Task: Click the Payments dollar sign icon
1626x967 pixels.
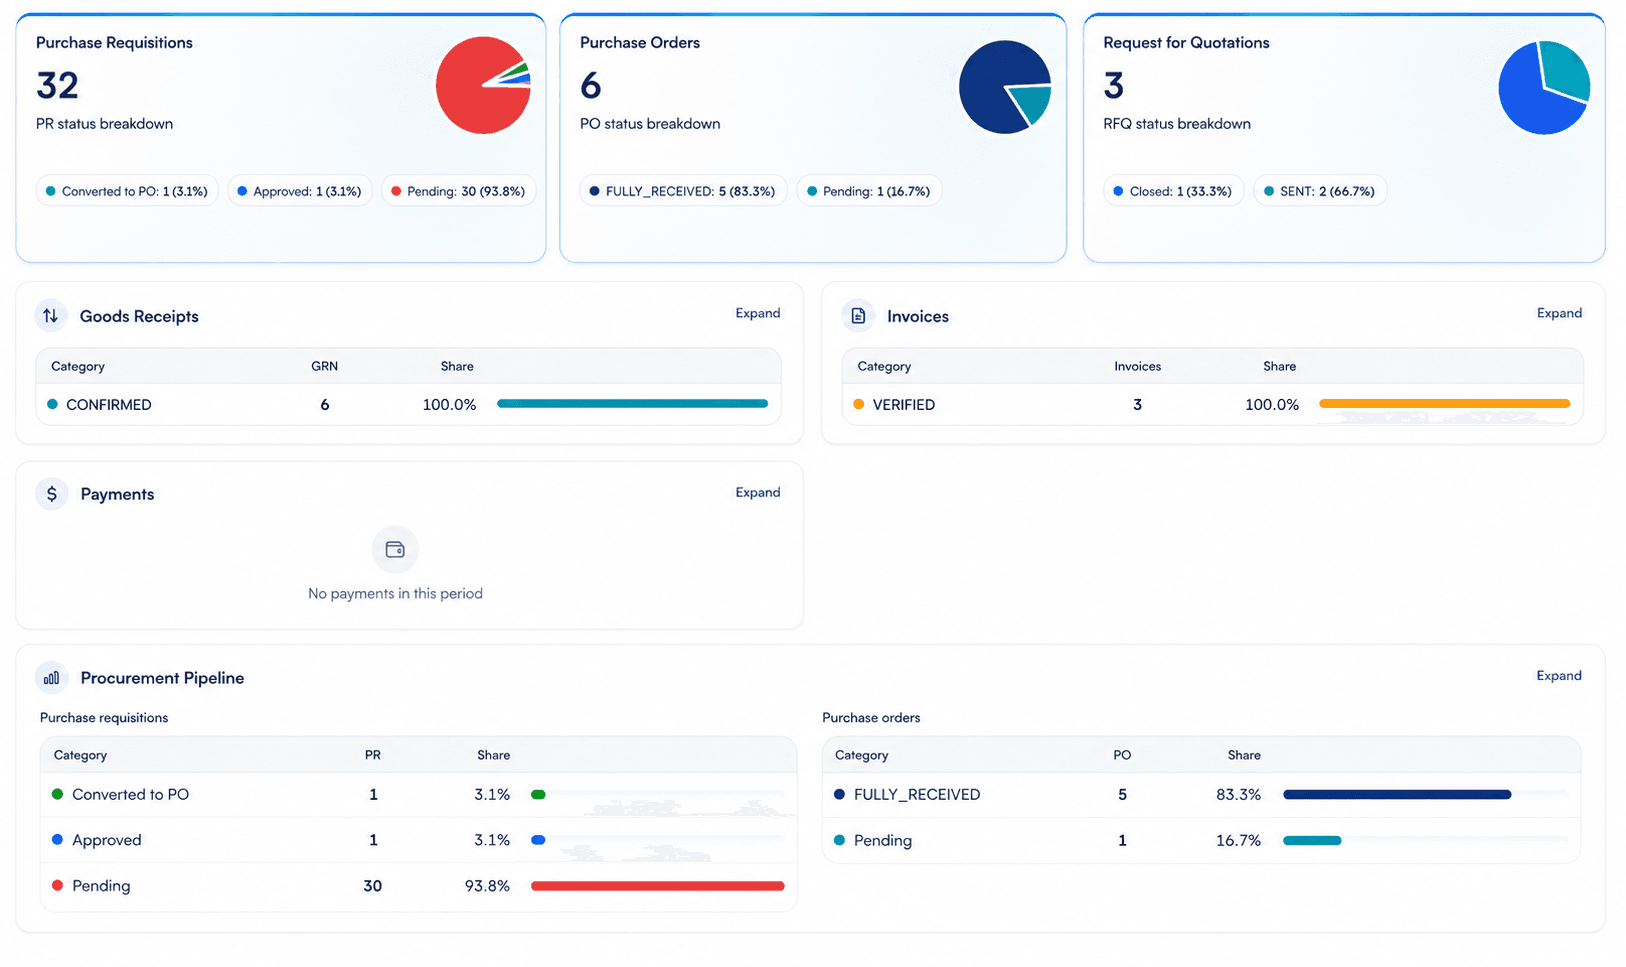Action: pyautogui.click(x=52, y=494)
